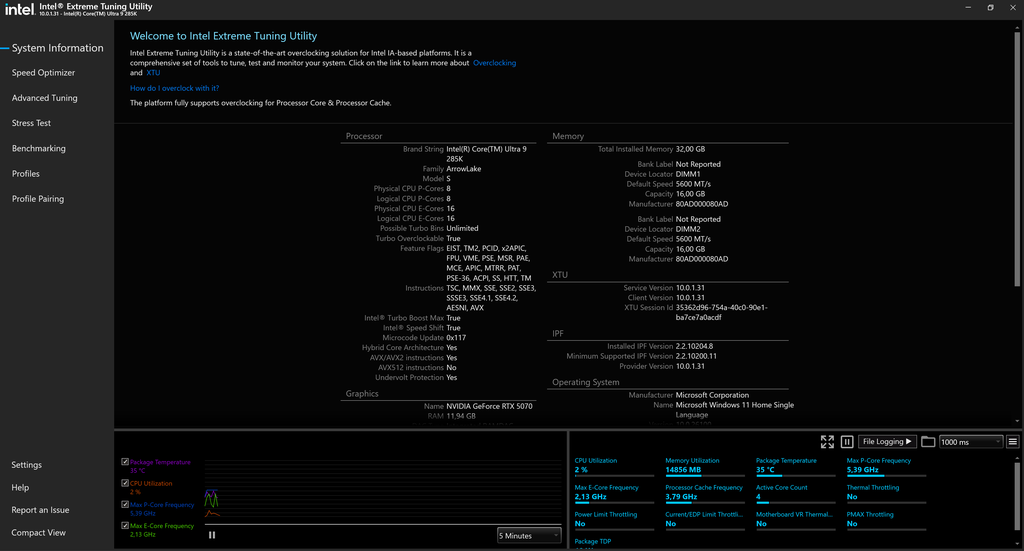
Task: Click the Microcode Update value 0x117
Action: click(x=456, y=338)
